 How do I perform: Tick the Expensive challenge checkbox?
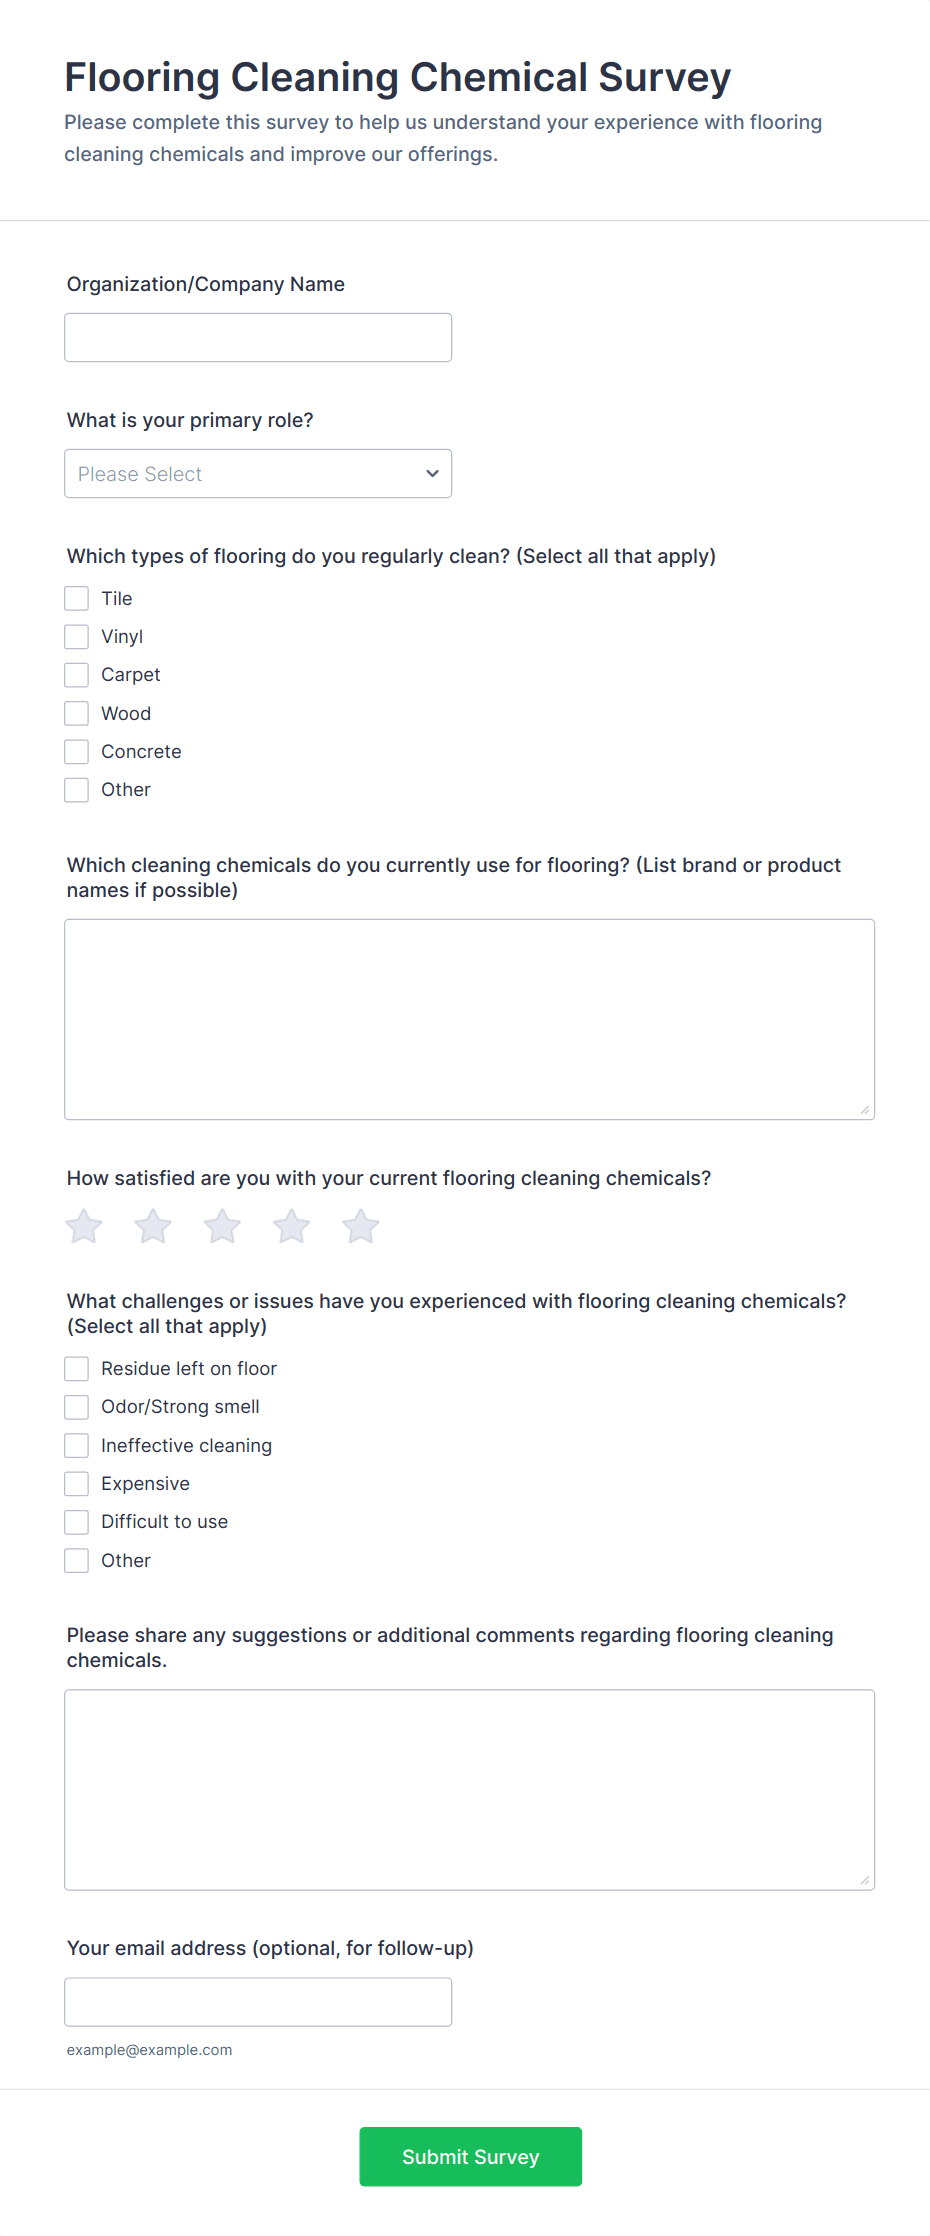coord(77,1483)
